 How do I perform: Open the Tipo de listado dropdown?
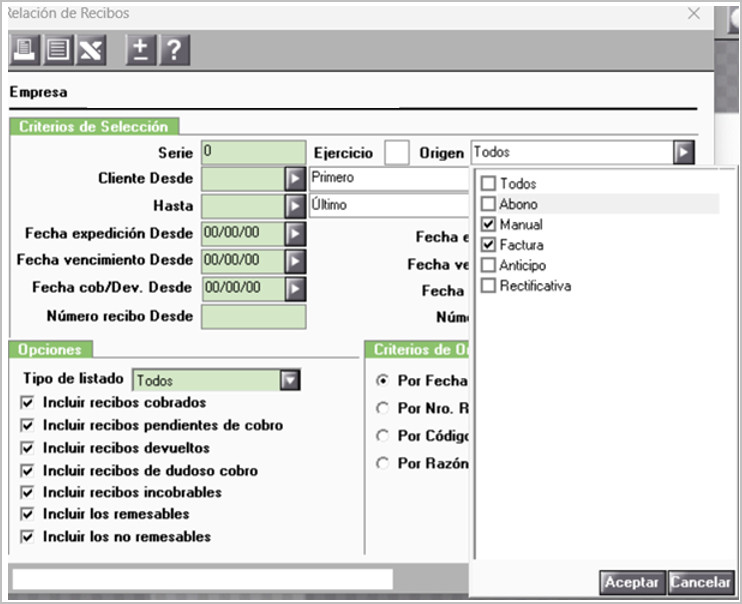pos(290,380)
